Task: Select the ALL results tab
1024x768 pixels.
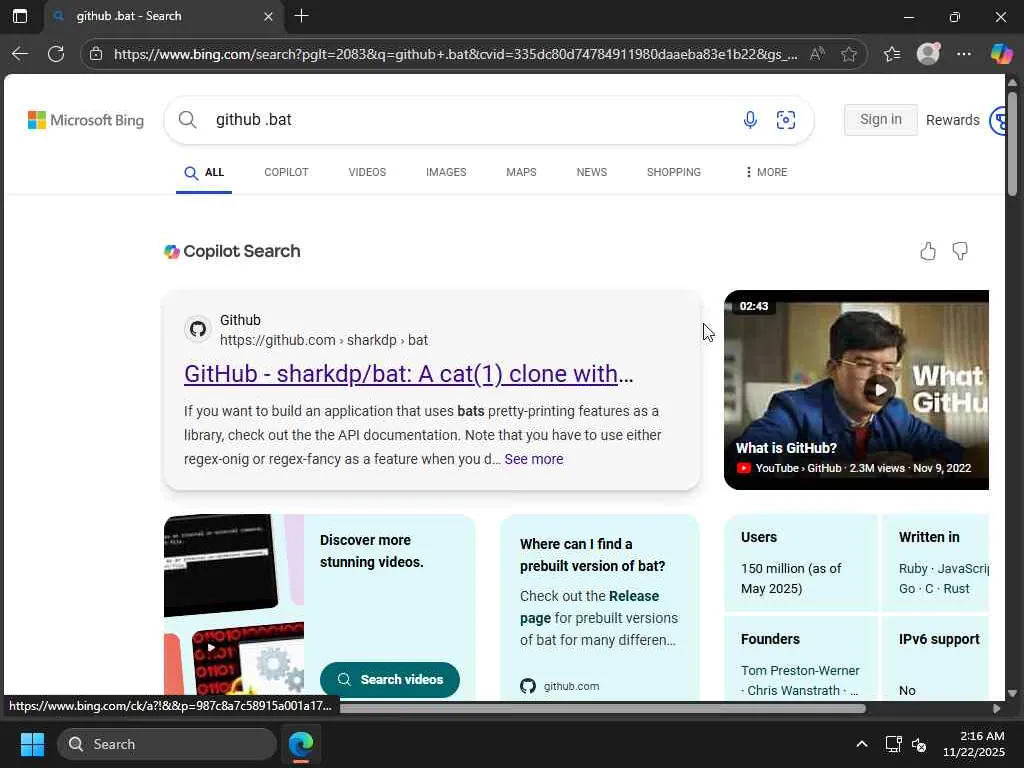Action: point(204,172)
